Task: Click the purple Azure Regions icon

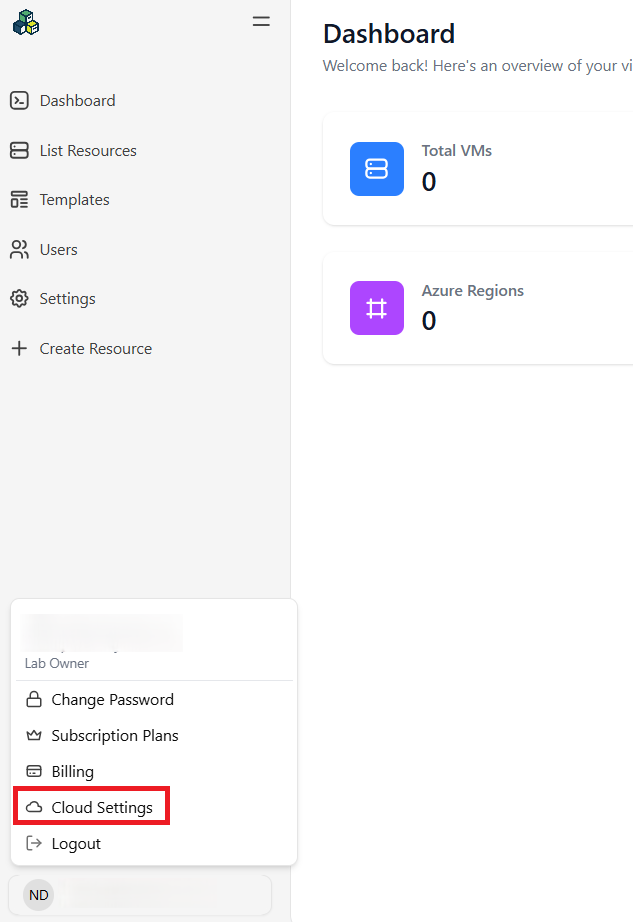Action: click(377, 308)
